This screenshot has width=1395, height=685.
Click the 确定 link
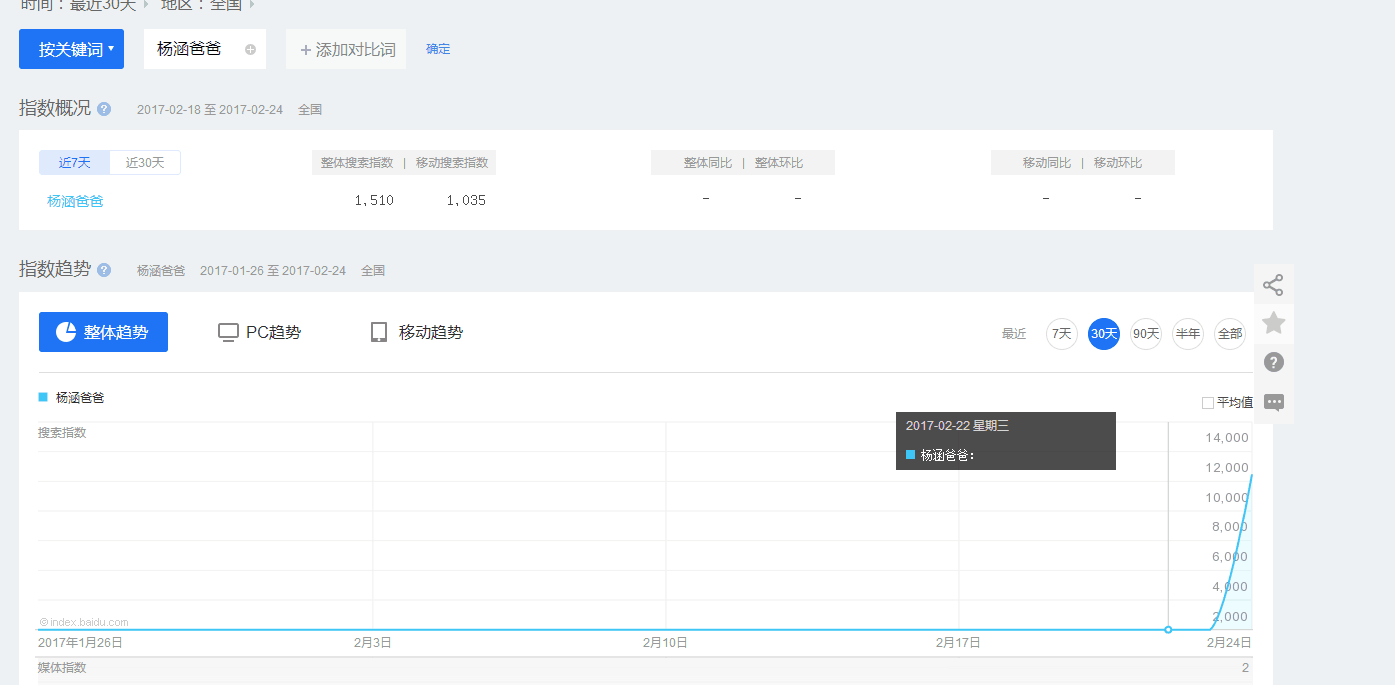tap(438, 49)
